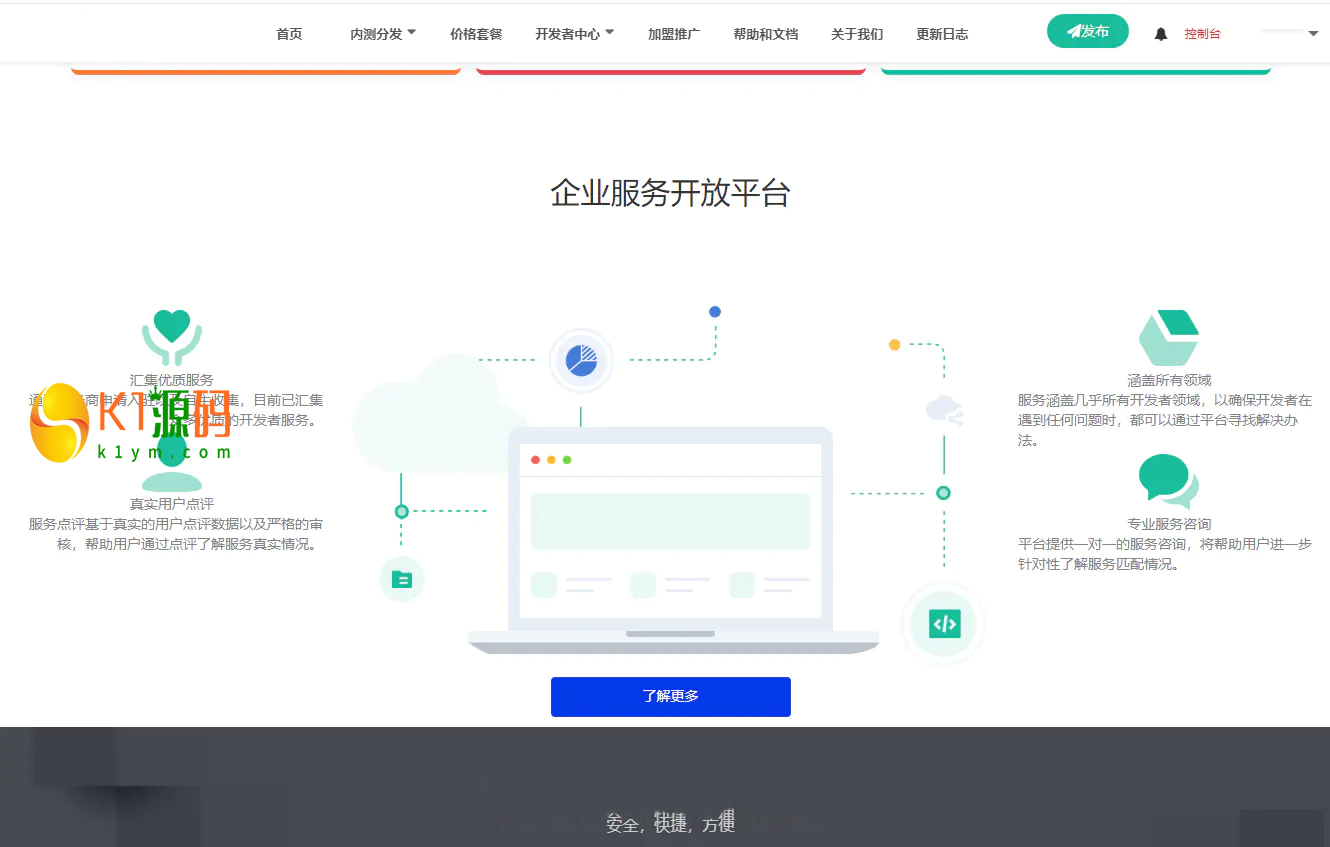Click the 汇集优质服务 title
Image resolution: width=1330 pixels, height=847 pixels.
pos(172,380)
